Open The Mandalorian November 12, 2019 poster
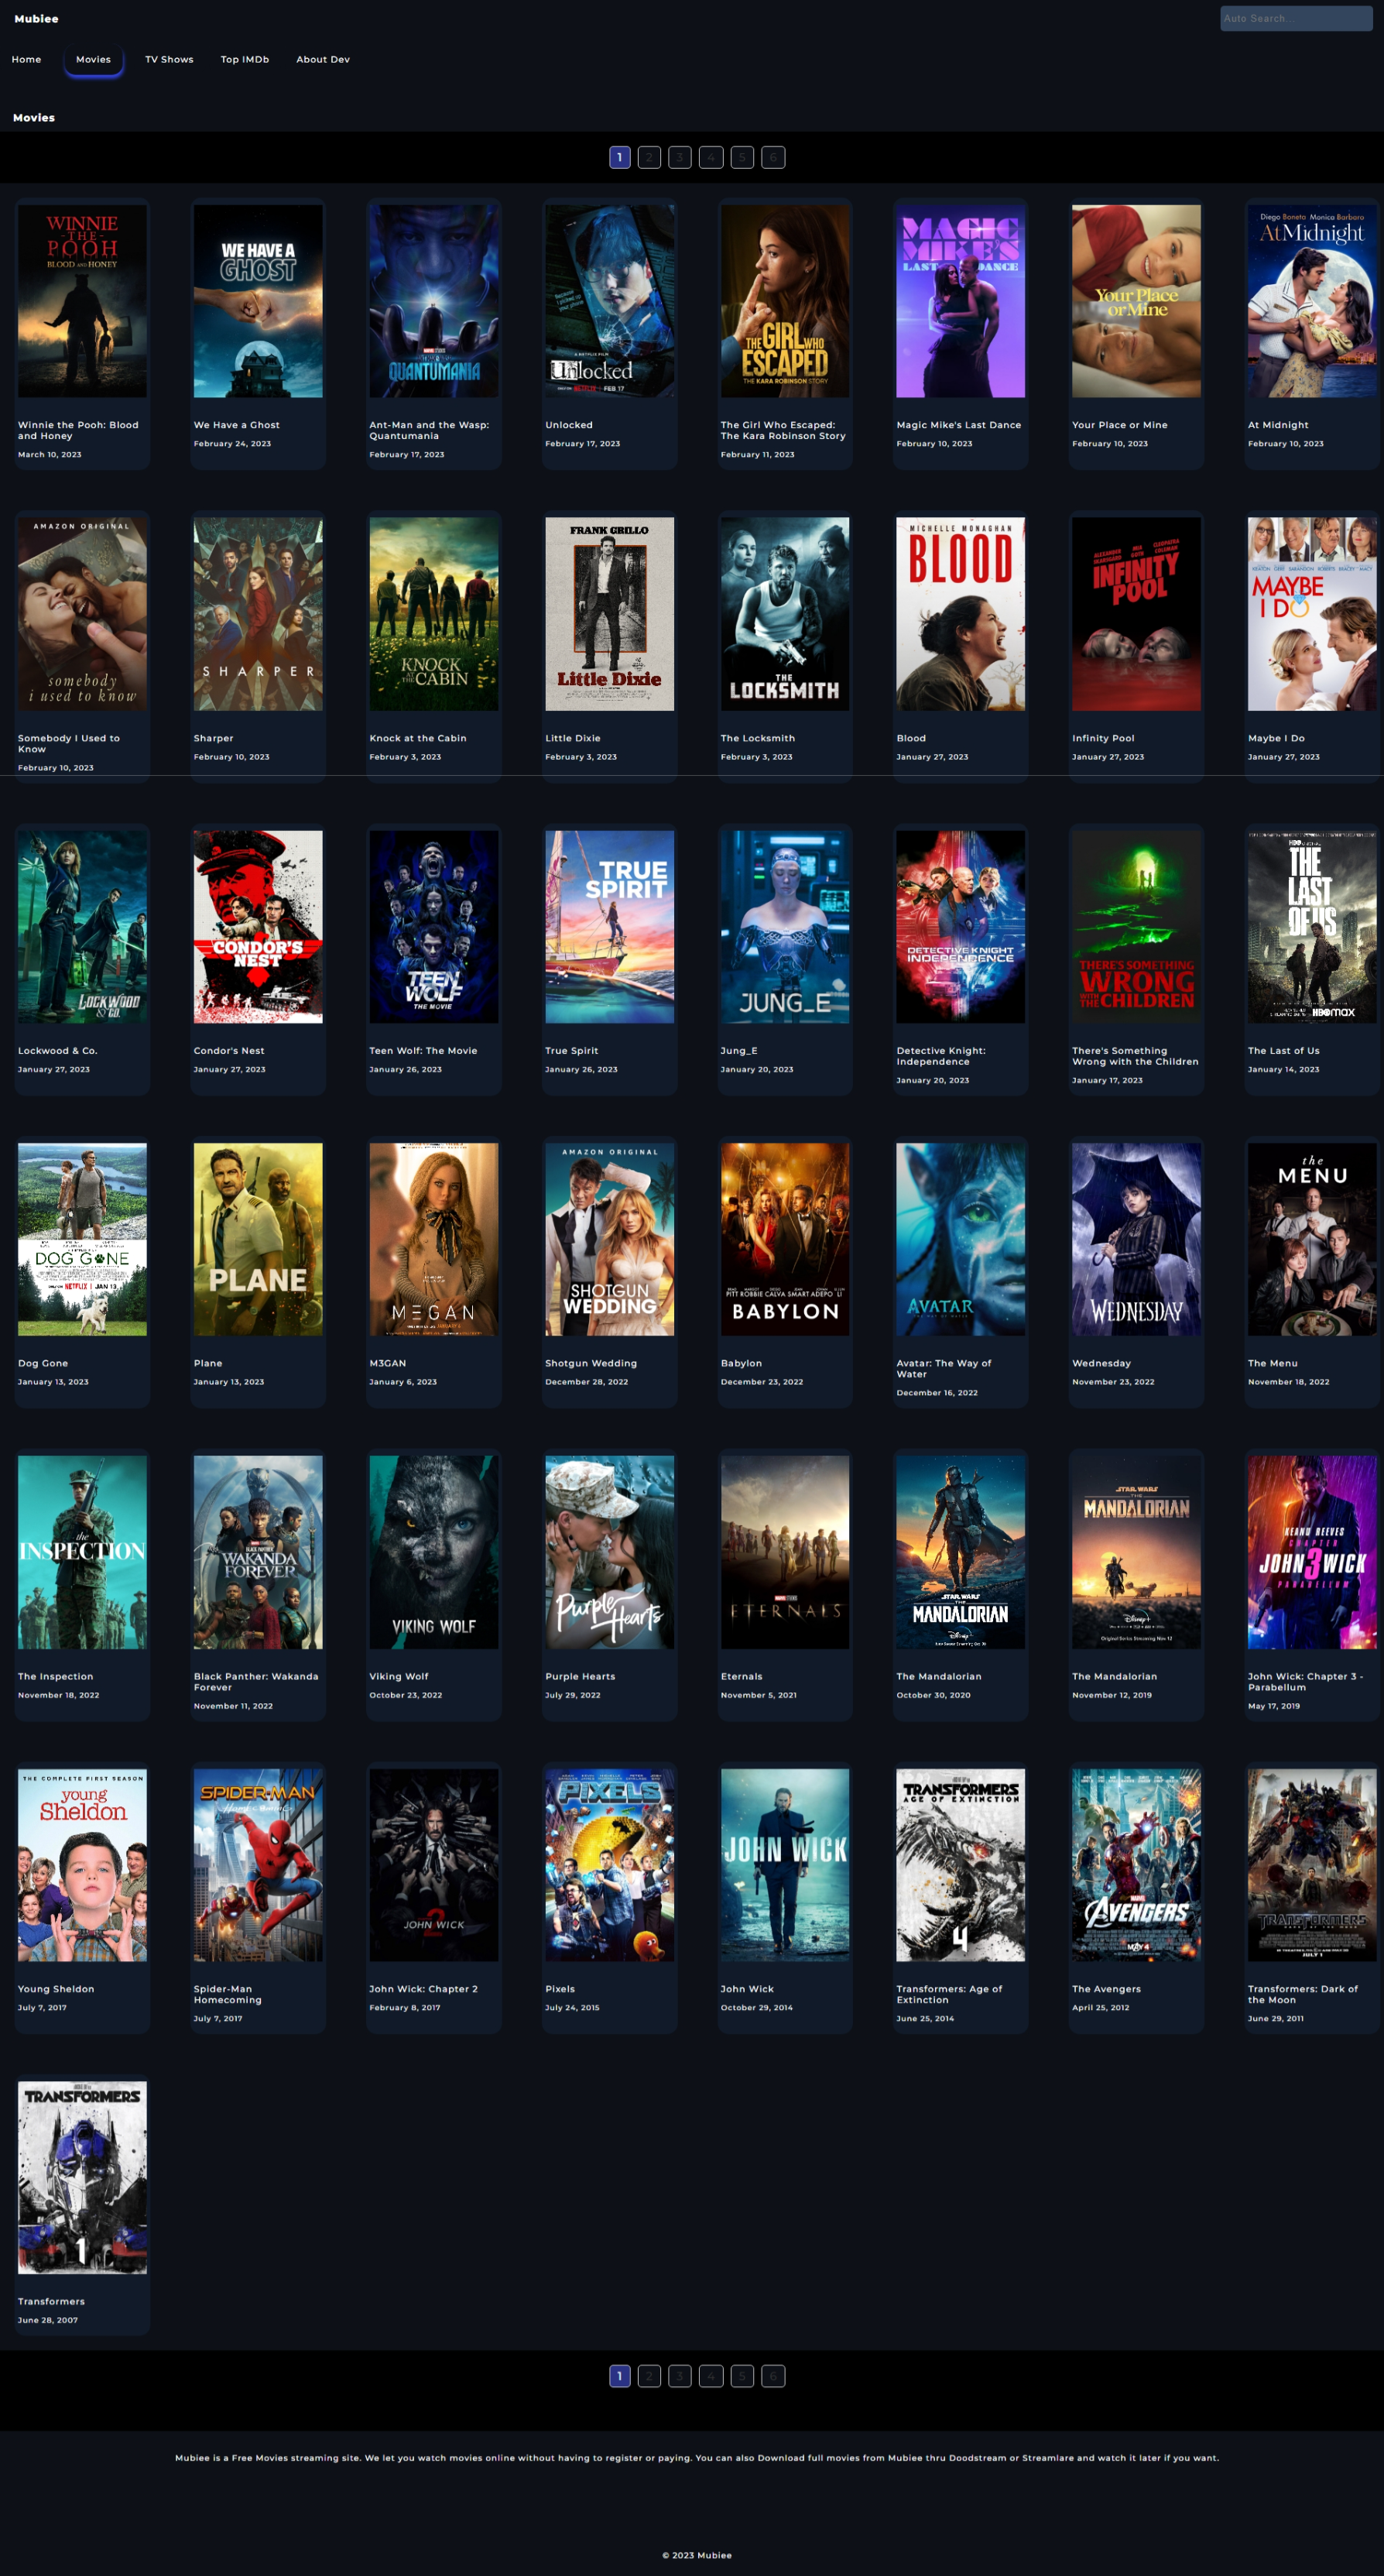This screenshot has width=1384, height=2576. point(1136,1552)
